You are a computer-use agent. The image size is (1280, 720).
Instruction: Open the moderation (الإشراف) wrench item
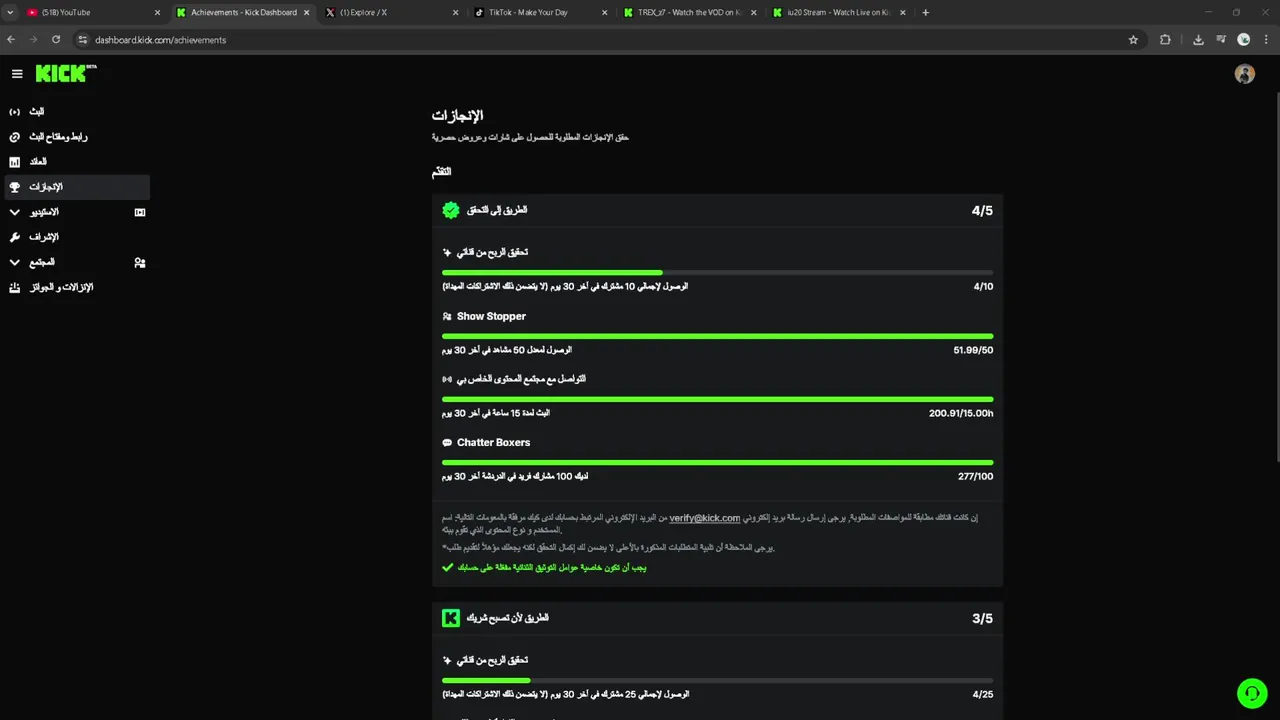pos(43,237)
